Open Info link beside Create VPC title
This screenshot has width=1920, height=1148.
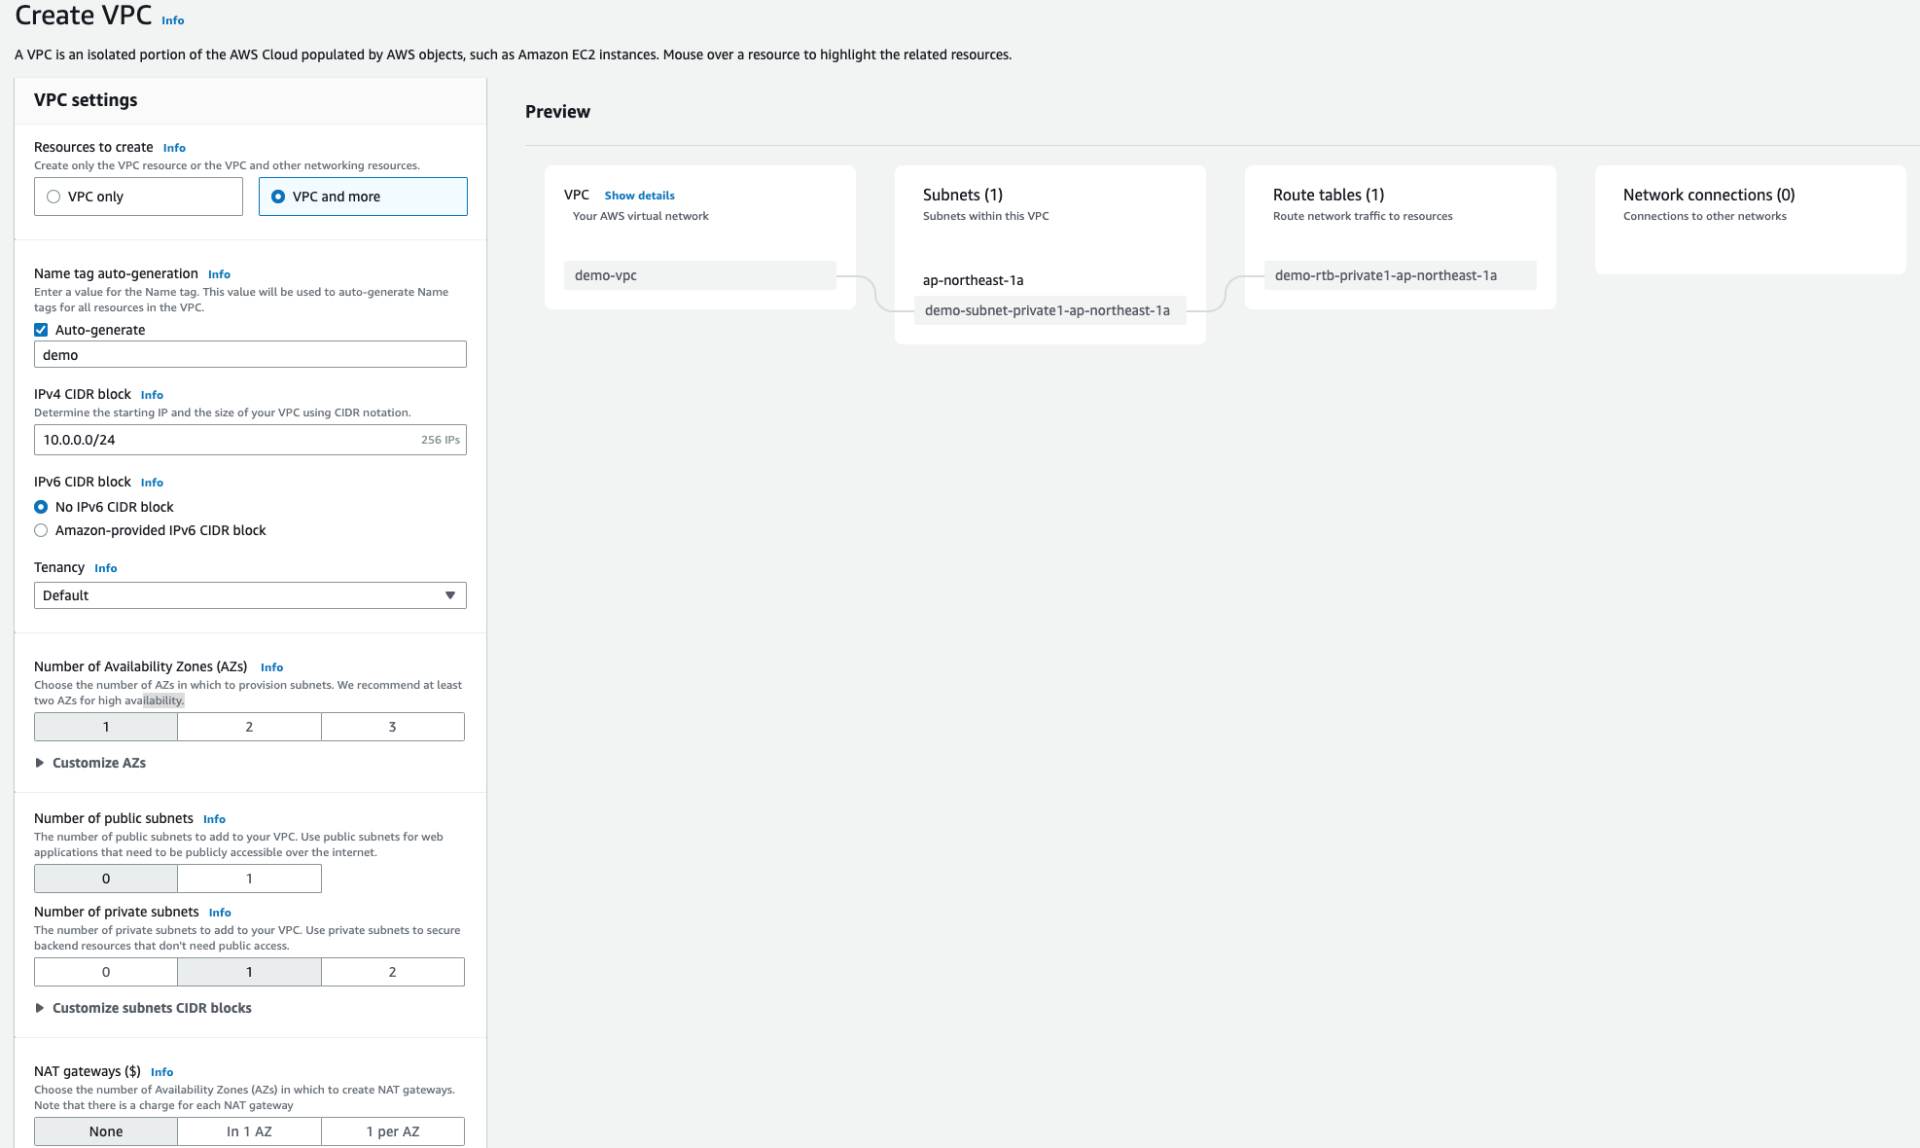(x=173, y=20)
